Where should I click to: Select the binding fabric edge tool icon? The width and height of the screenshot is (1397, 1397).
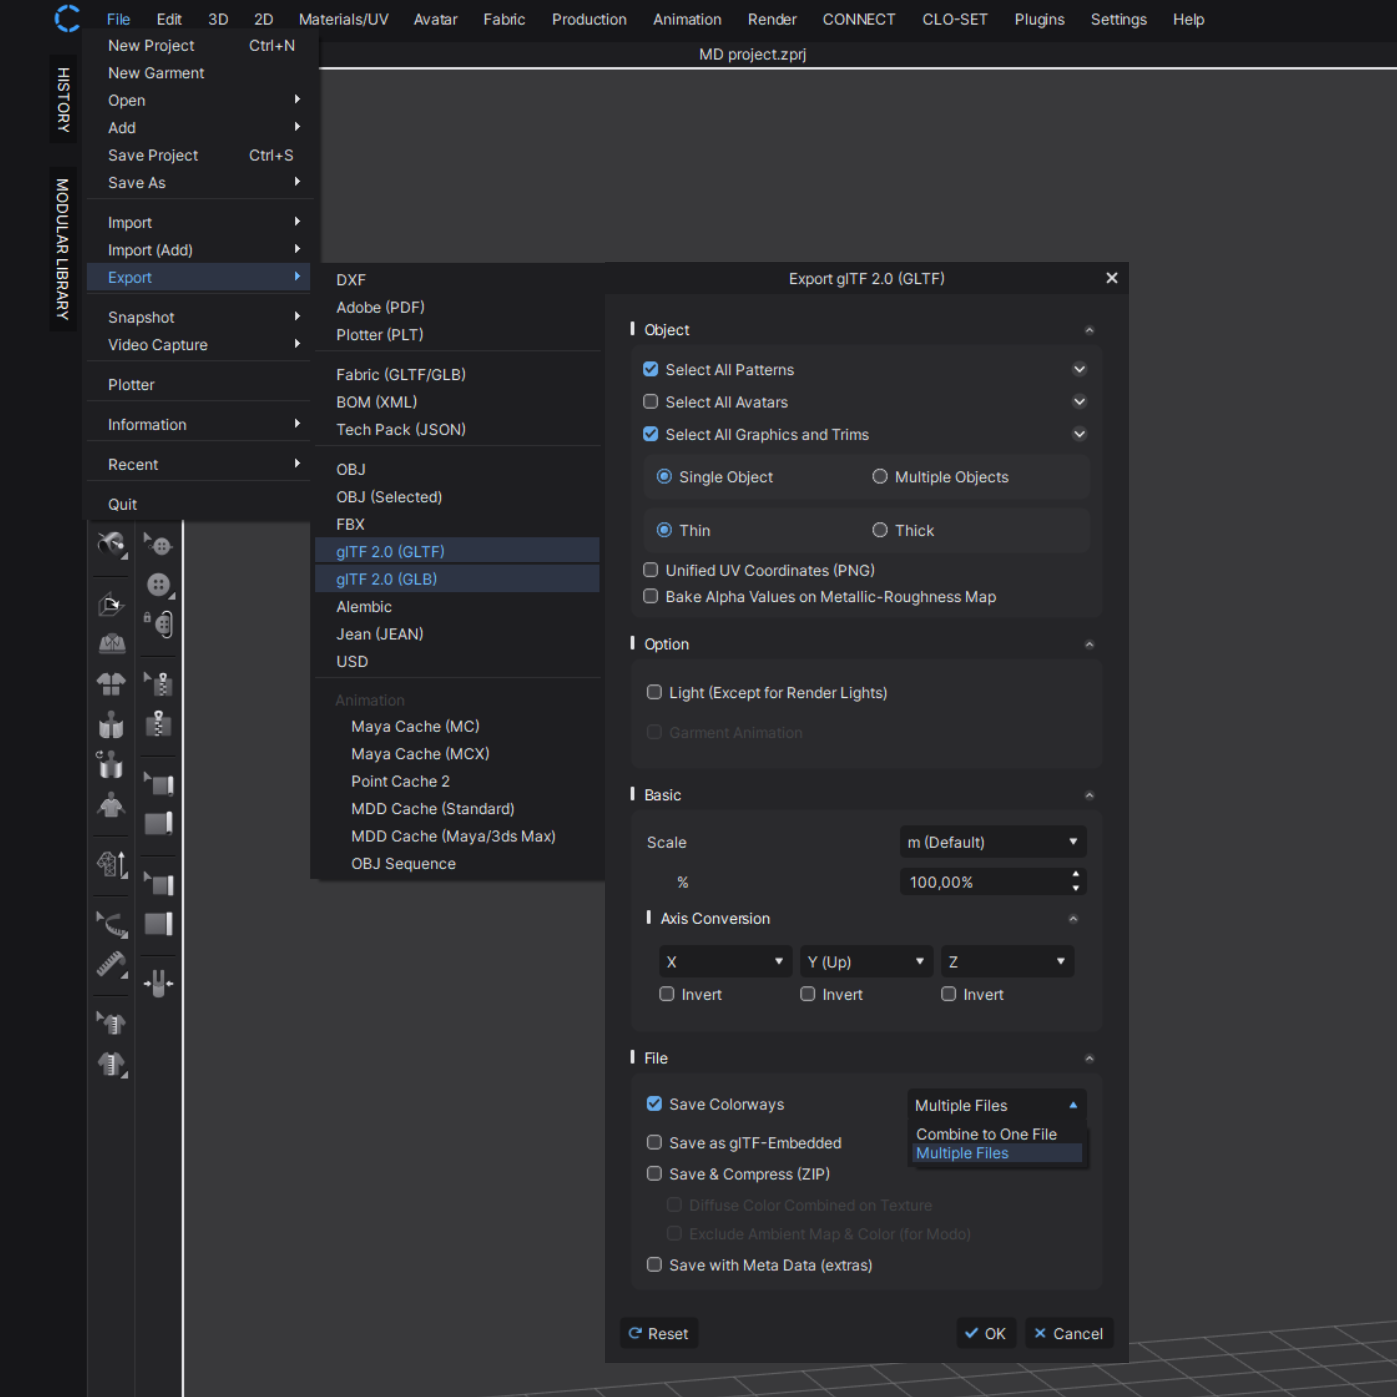coord(158,923)
